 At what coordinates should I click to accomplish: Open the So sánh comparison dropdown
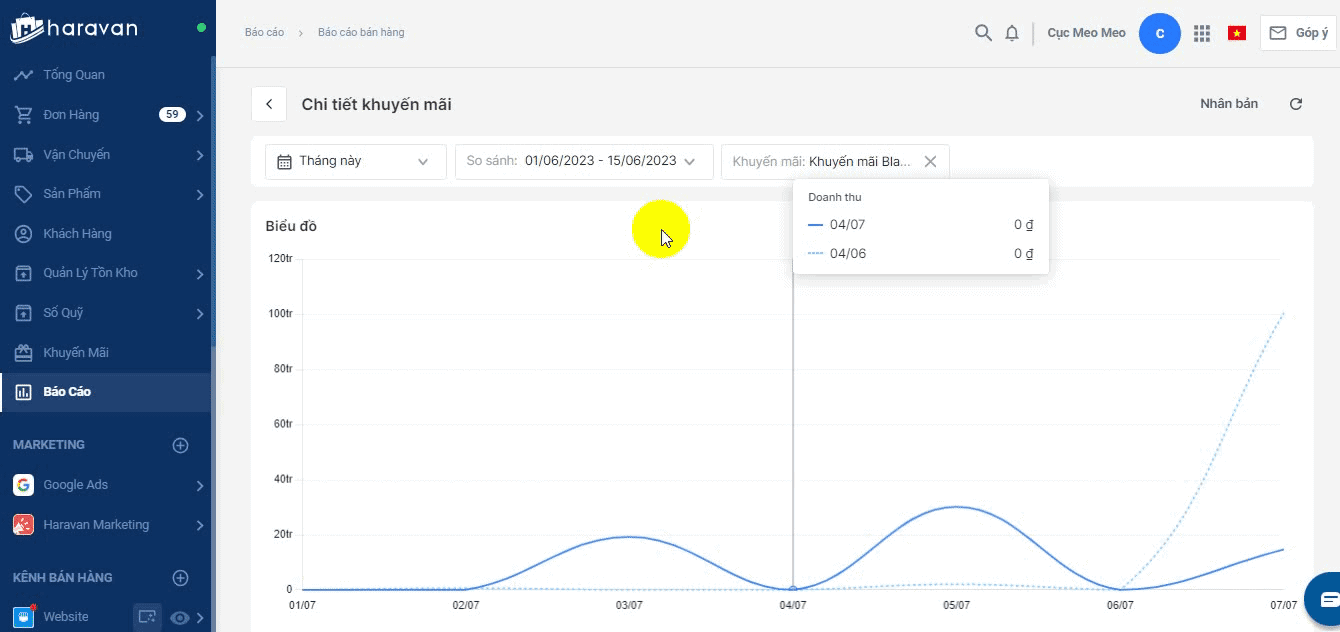pyautogui.click(x=583, y=161)
